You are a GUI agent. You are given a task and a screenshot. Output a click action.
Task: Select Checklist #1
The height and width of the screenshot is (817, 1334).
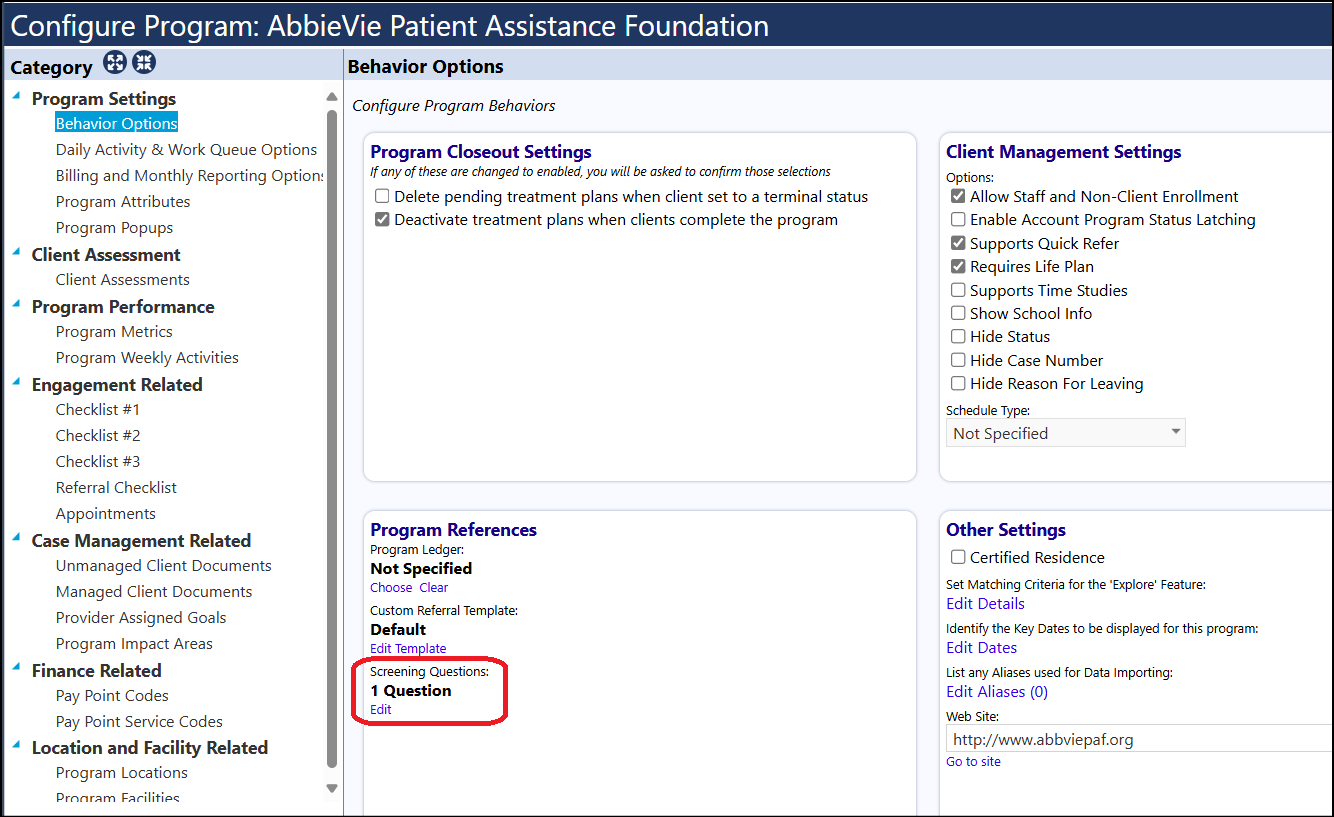[98, 409]
